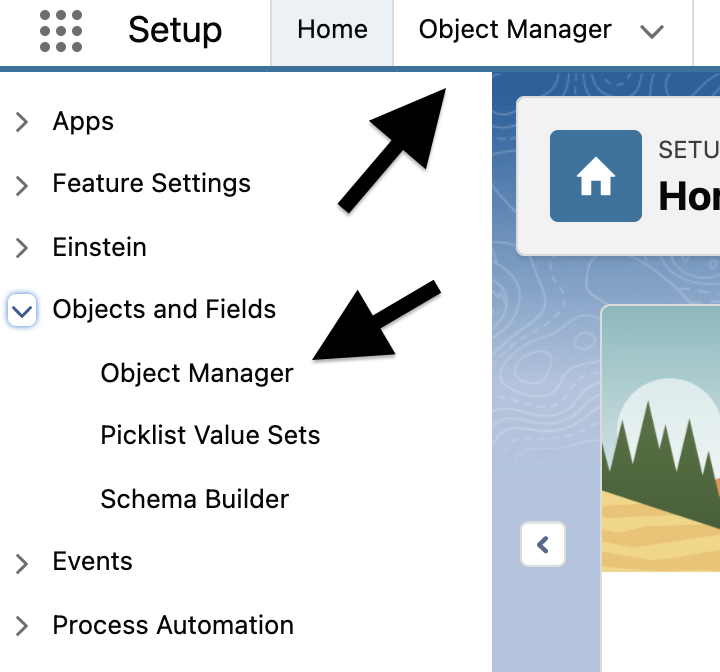Screen dimensions: 720x672
Task: Collapse the Objects and Fields chevron
Action: coord(22,311)
